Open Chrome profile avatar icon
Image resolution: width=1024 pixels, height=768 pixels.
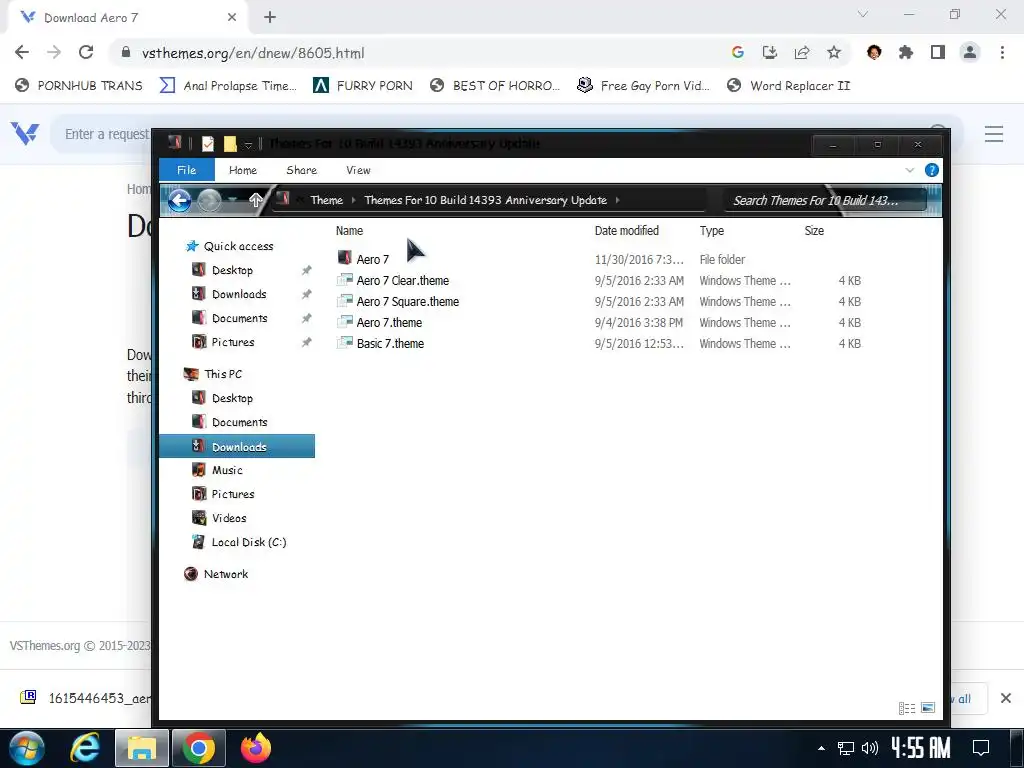coord(969,52)
